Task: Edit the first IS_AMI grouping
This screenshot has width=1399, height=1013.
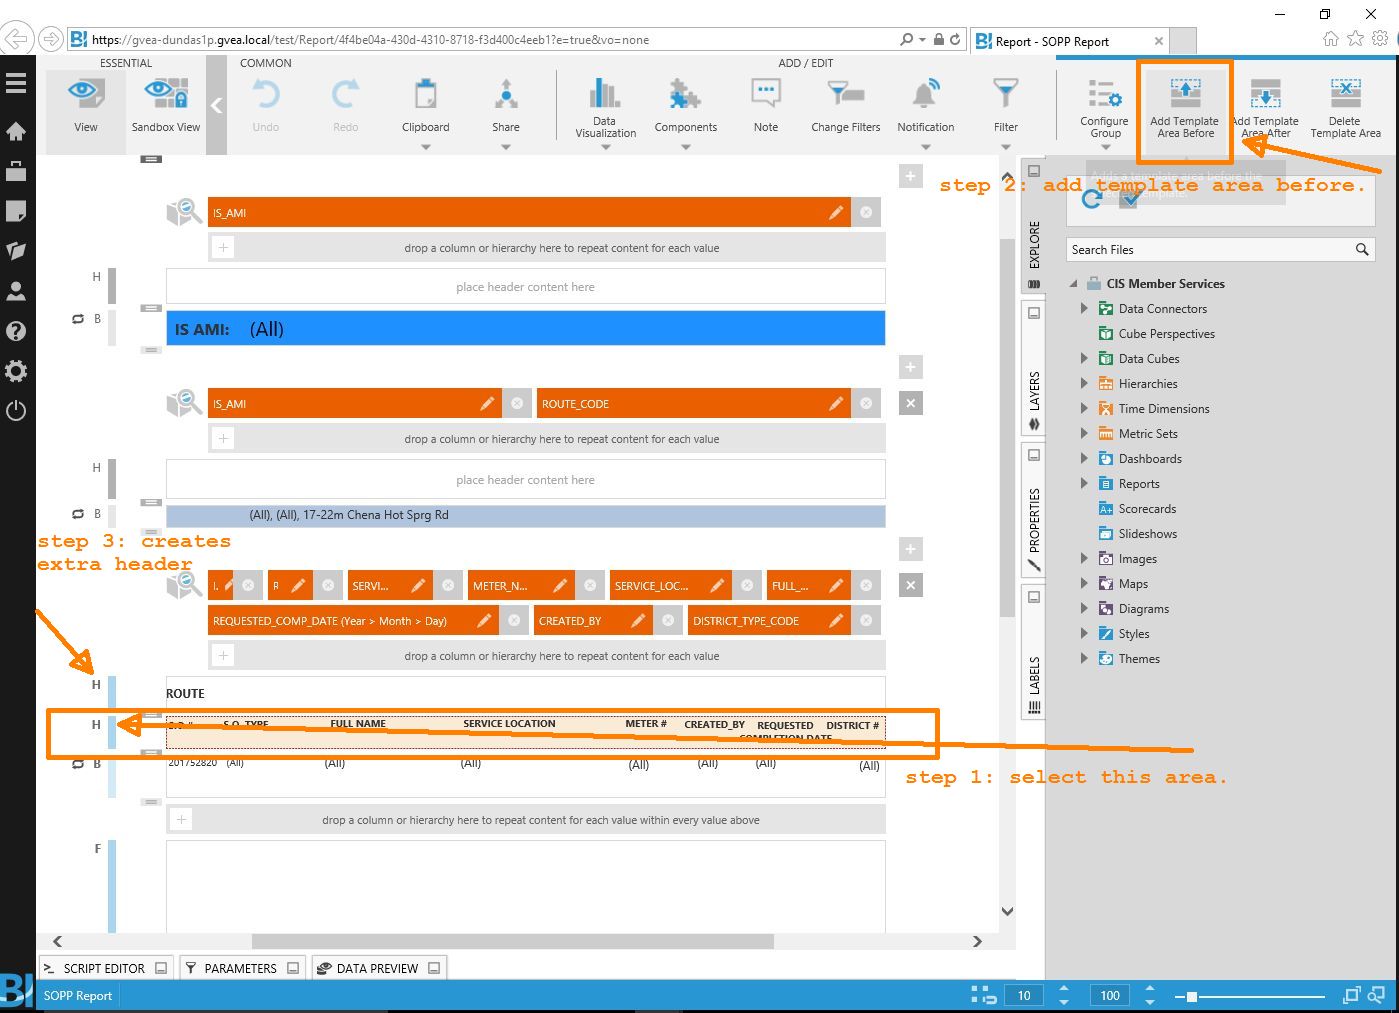Action: click(x=836, y=213)
